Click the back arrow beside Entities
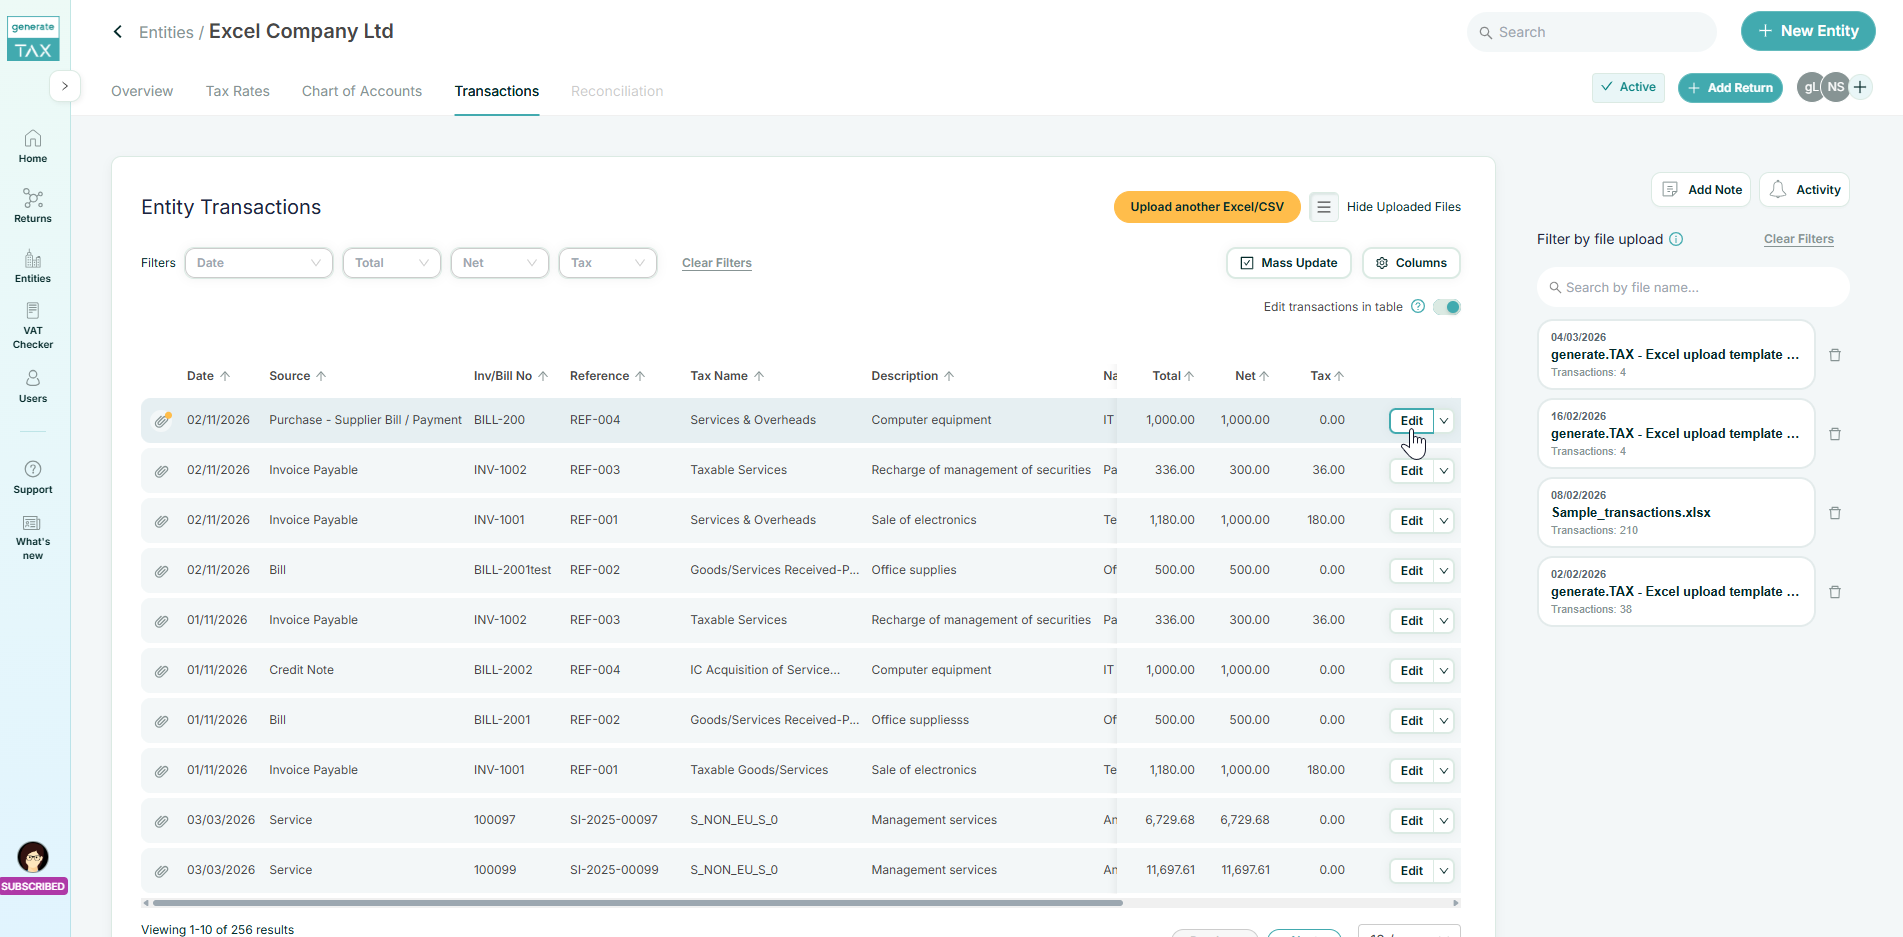Image resolution: width=1903 pixels, height=937 pixels. pyautogui.click(x=118, y=32)
